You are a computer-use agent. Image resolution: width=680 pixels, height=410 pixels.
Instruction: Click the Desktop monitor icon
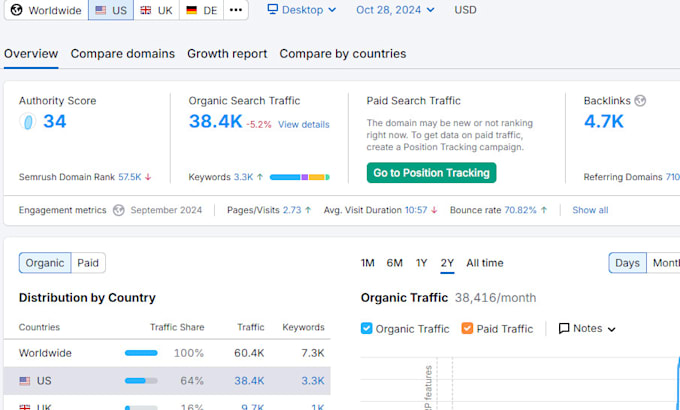coord(272,9)
